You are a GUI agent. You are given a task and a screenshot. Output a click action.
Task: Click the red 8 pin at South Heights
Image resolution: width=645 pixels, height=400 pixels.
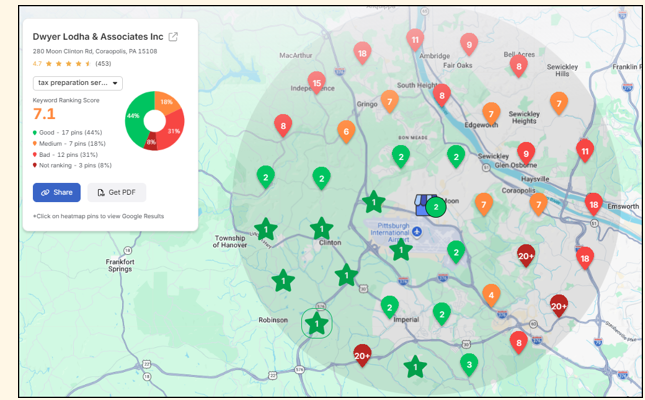[x=442, y=95]
